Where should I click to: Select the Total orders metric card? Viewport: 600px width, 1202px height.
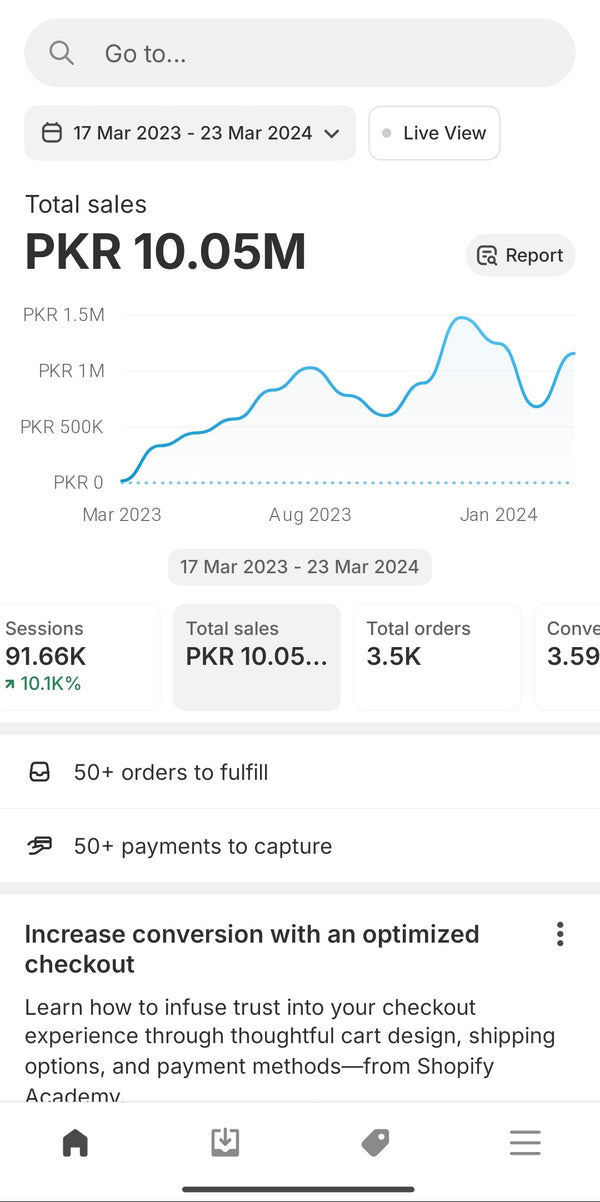[x=437, y=656]
